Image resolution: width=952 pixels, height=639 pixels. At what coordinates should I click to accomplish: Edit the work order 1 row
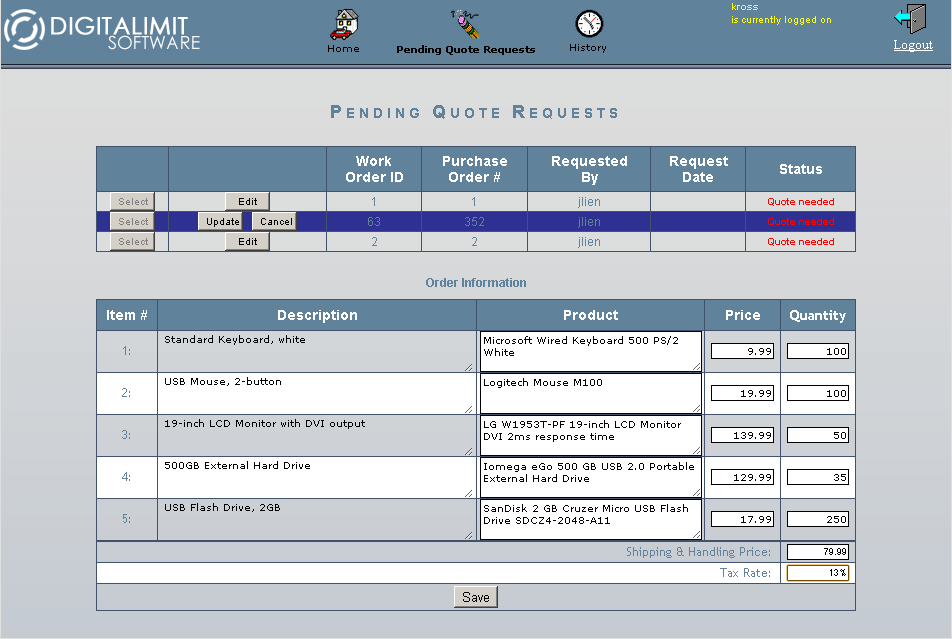pyautogui.click(x=247, y=202)
